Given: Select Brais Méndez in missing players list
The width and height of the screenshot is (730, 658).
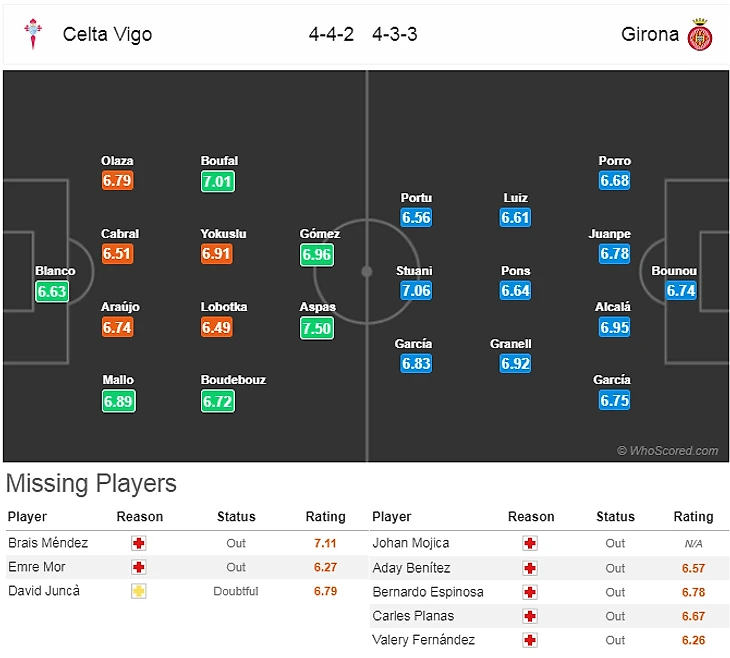Looking at the screenshot, I should click(48, 543).
